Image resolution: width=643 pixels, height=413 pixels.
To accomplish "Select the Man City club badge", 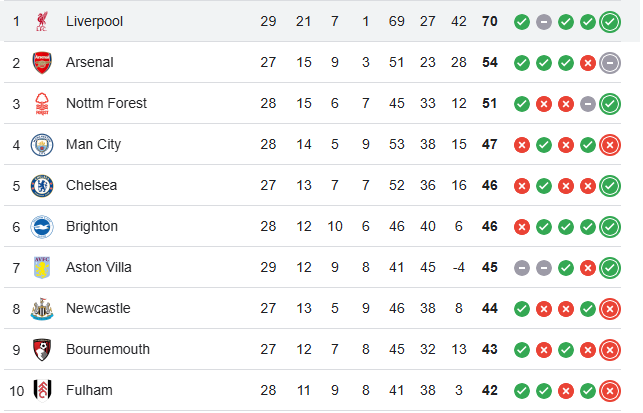I will click(x=42, y=145).
